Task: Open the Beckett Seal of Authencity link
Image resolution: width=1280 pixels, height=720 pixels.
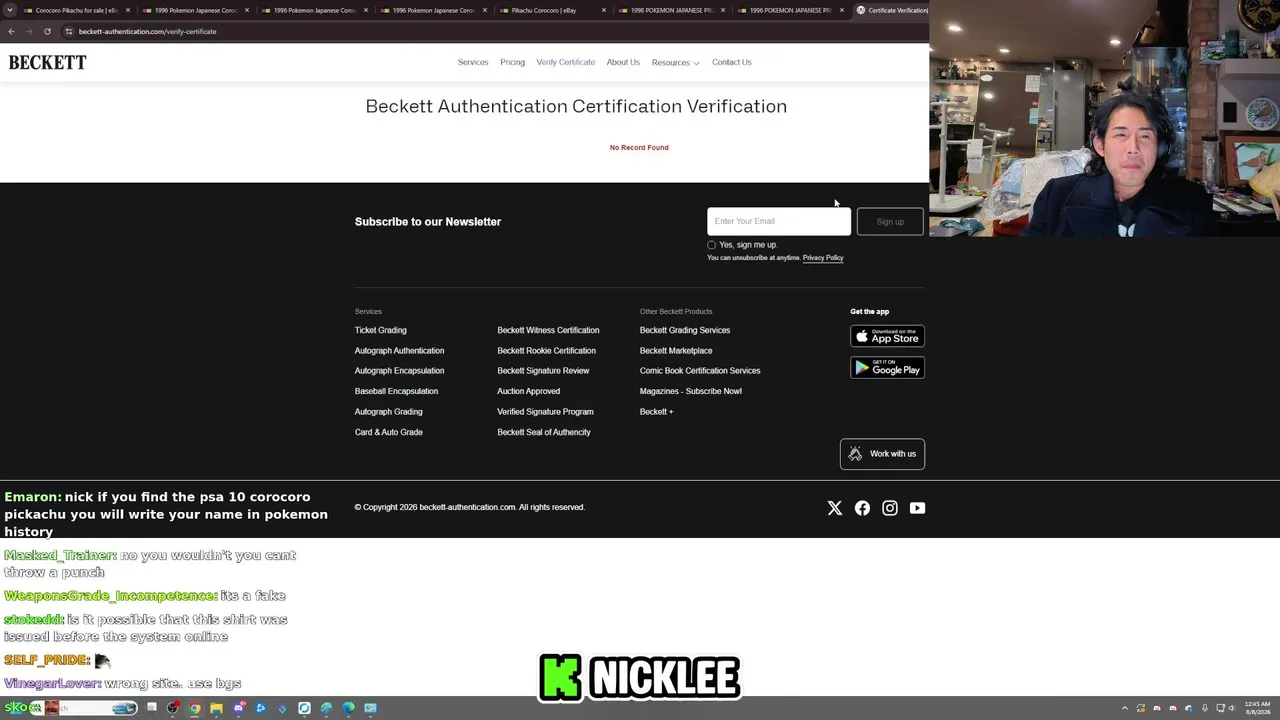Action: [544, 432]
